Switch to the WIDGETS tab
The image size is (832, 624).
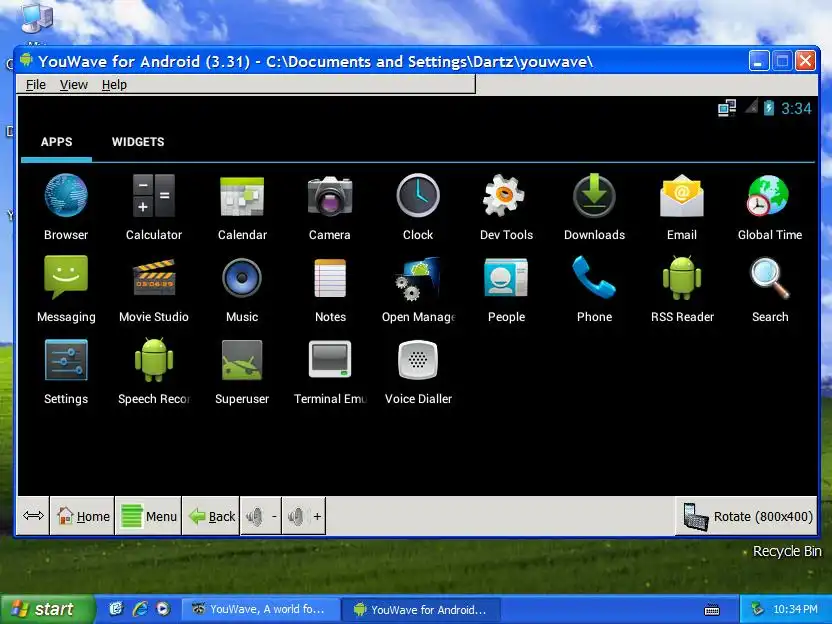coord(138,142)
